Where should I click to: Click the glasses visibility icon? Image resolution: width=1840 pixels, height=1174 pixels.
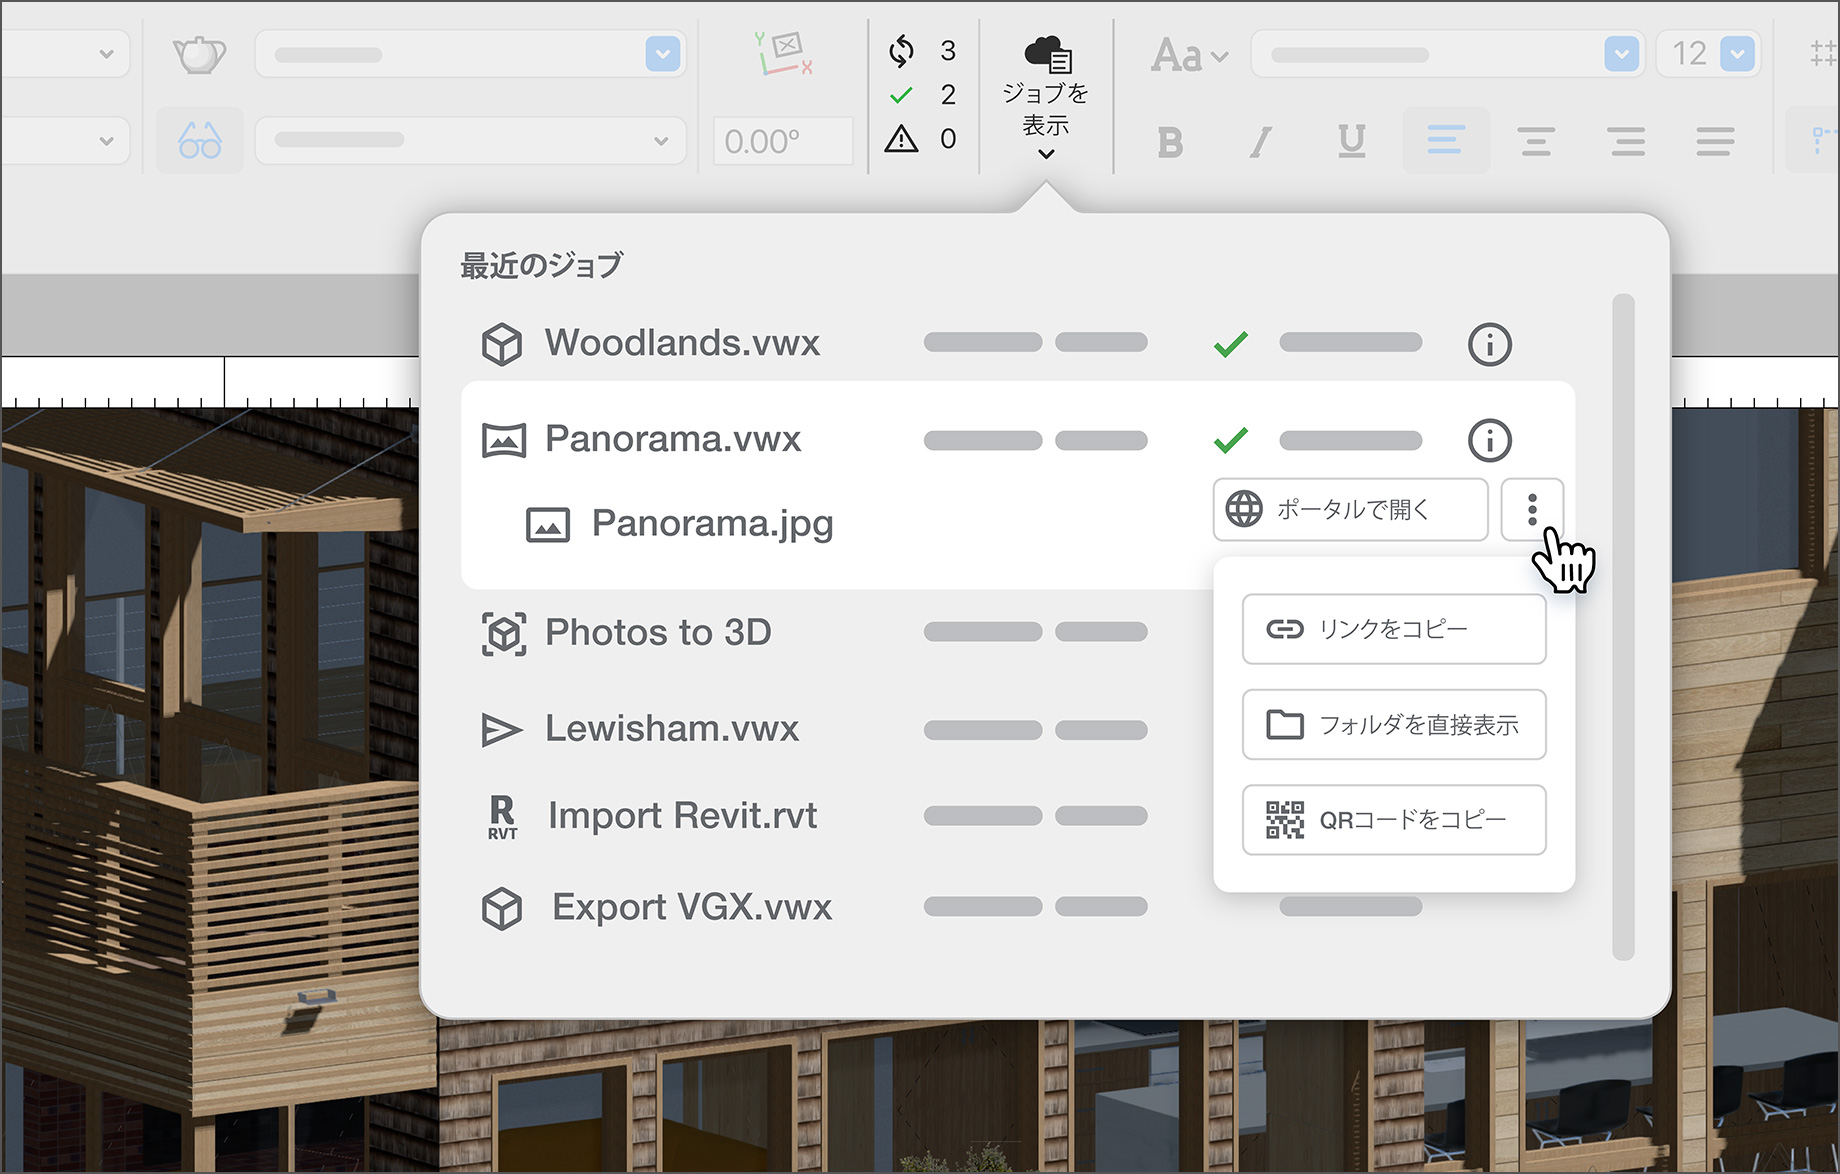point(199,141)
